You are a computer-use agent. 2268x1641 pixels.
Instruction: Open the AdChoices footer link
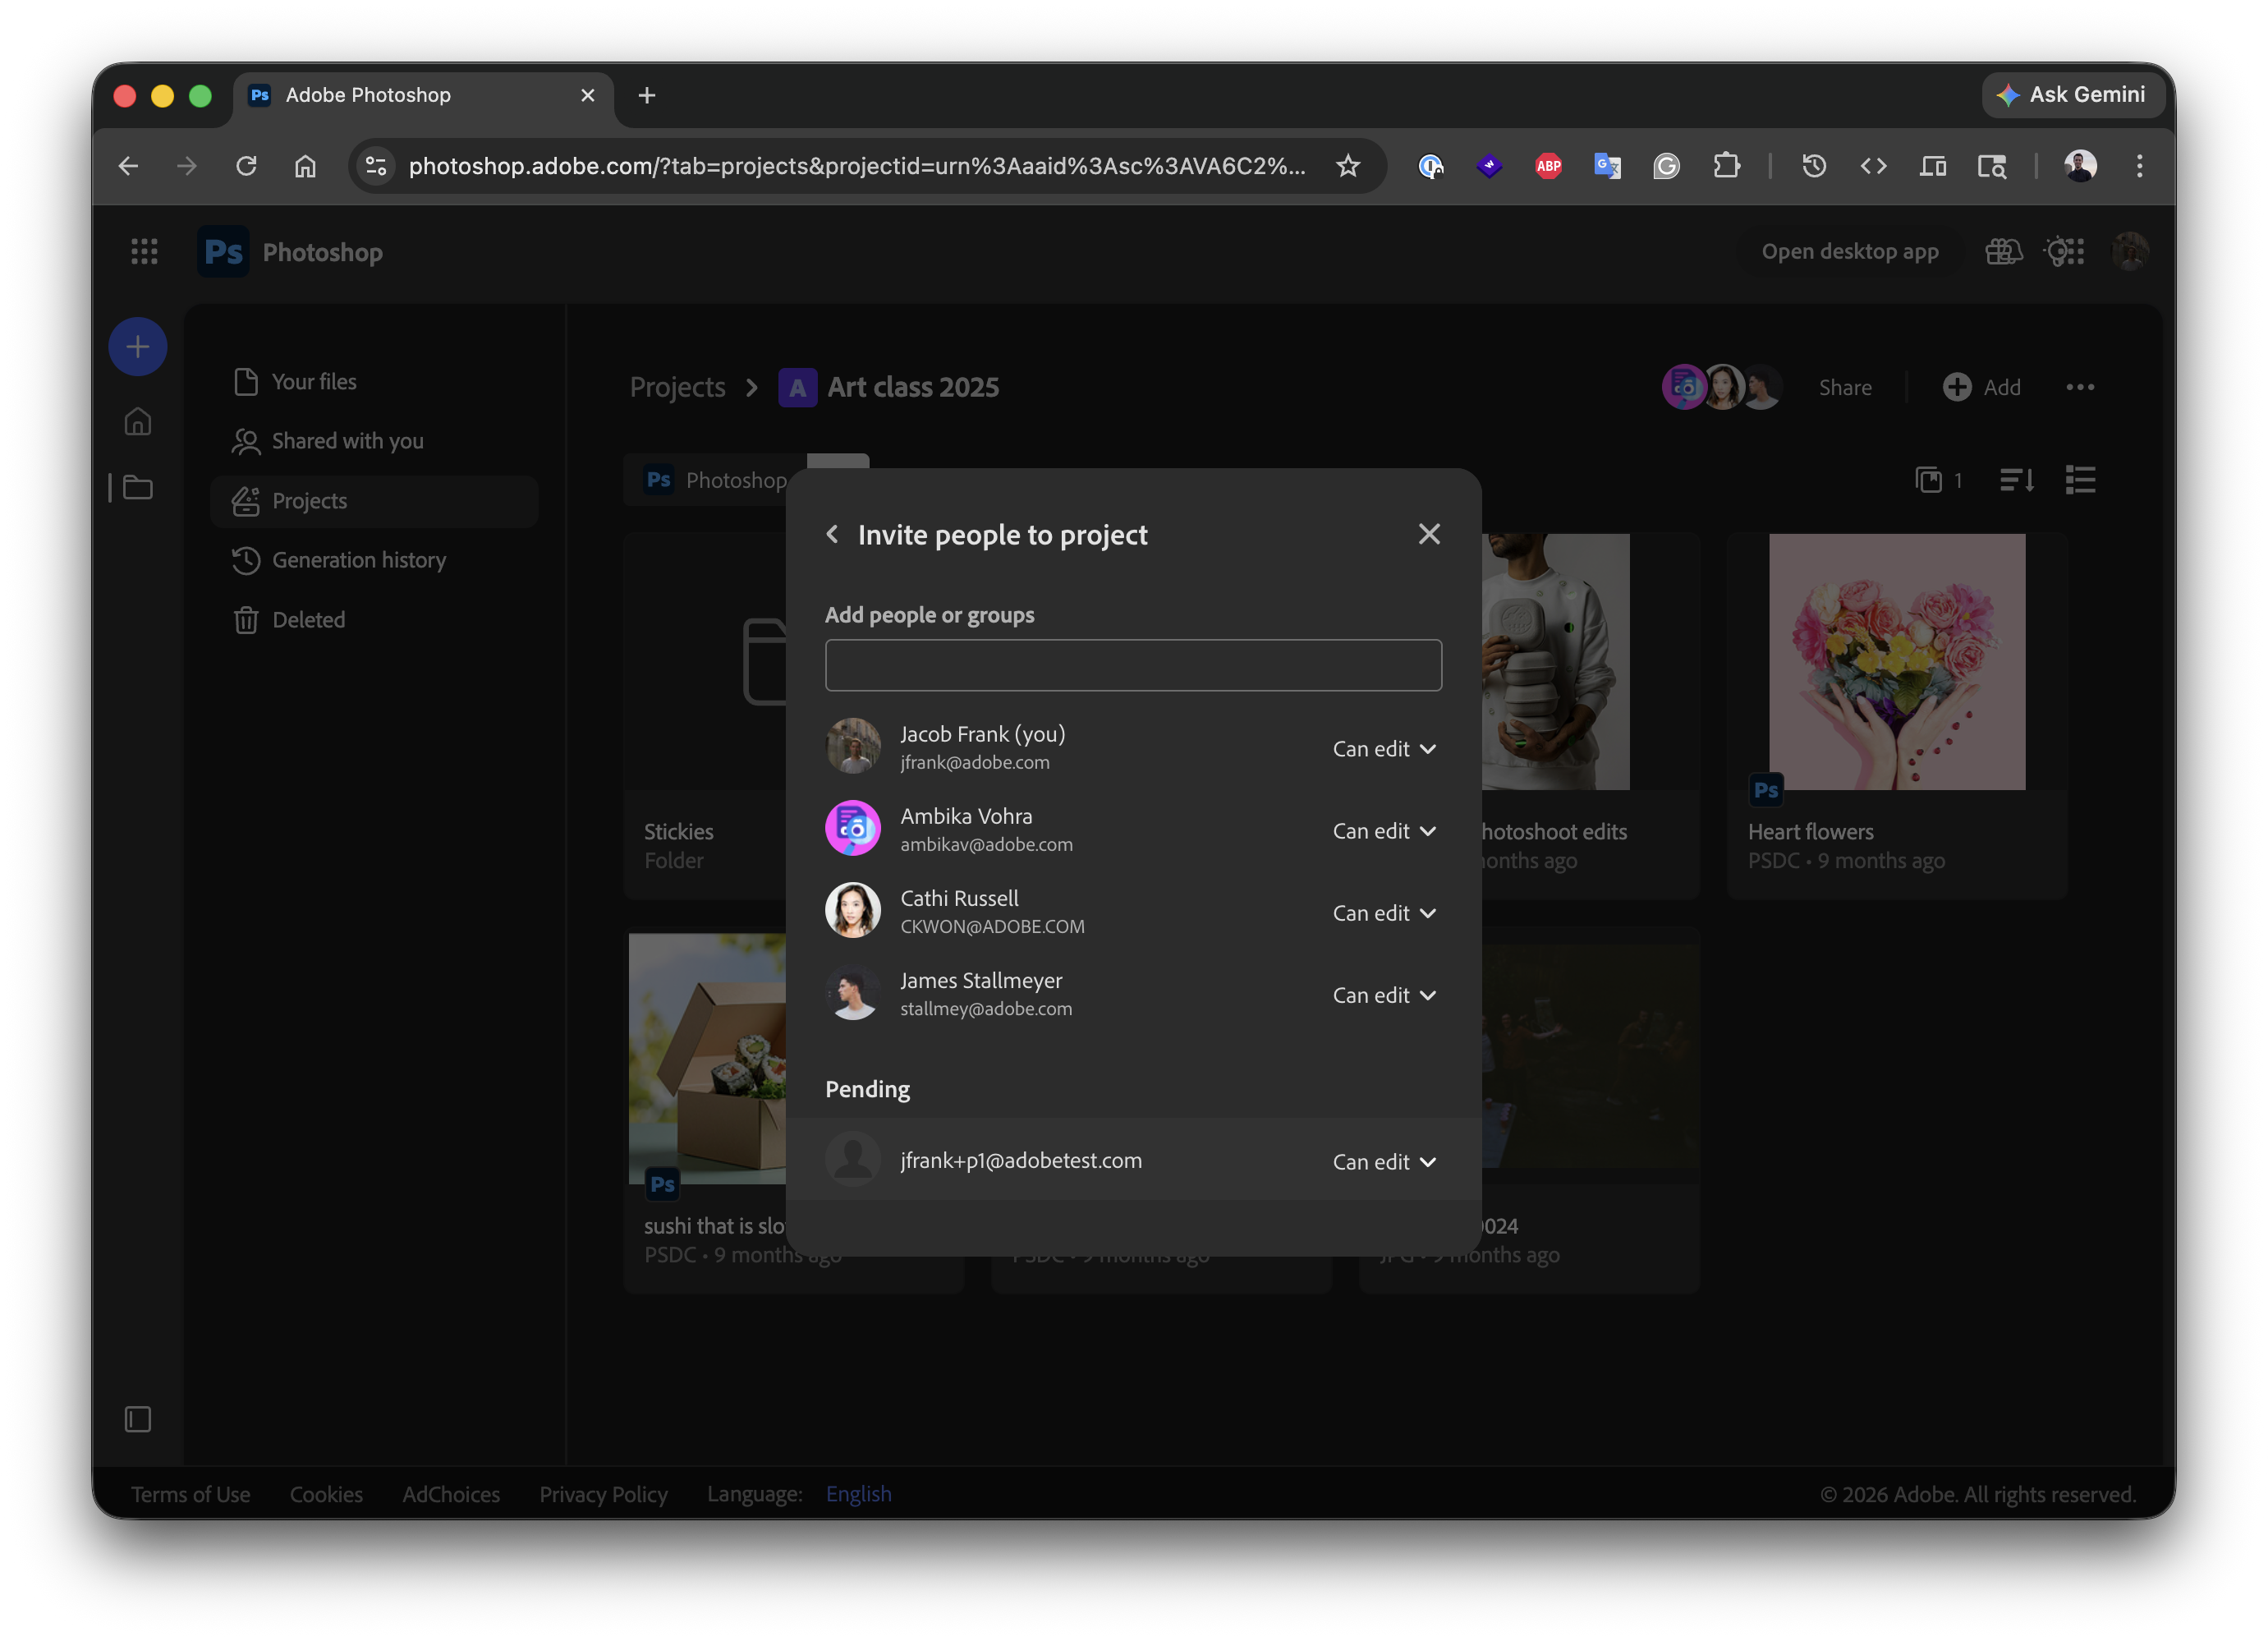(451, 1494)
